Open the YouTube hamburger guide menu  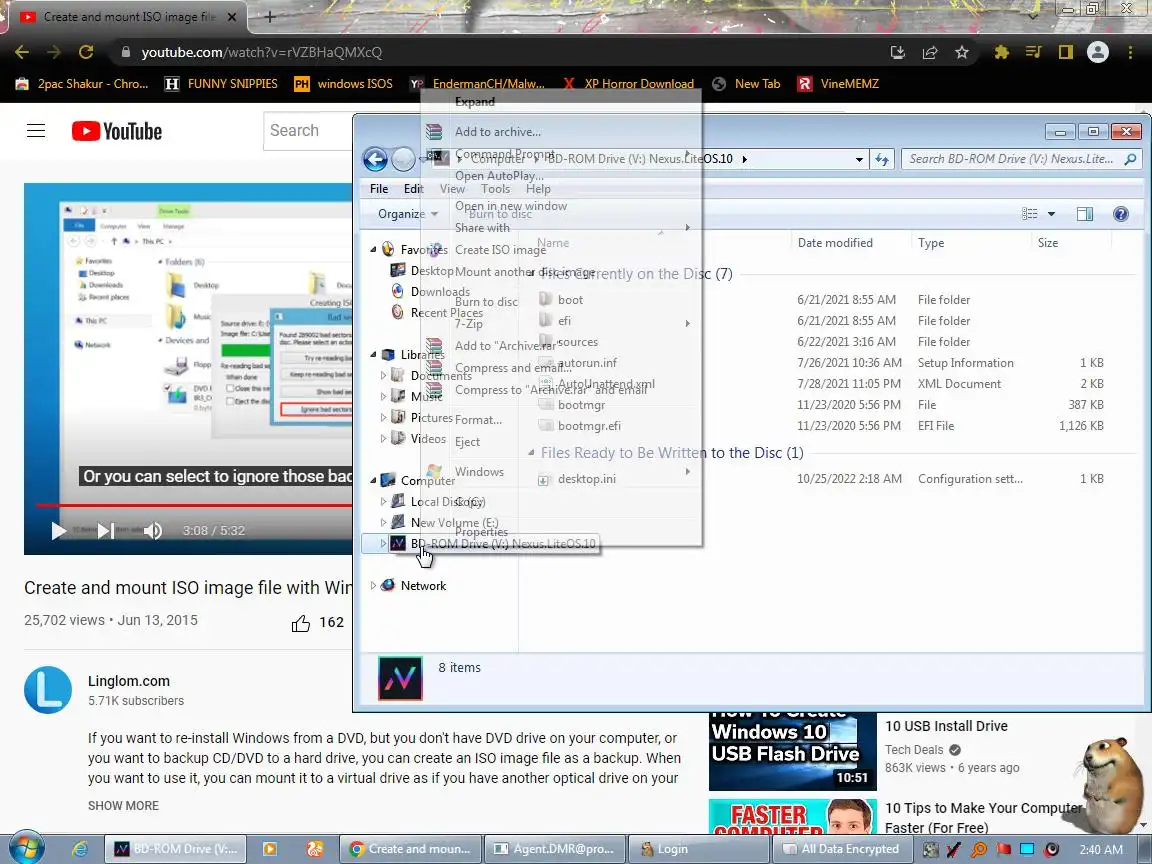(36, 131)
